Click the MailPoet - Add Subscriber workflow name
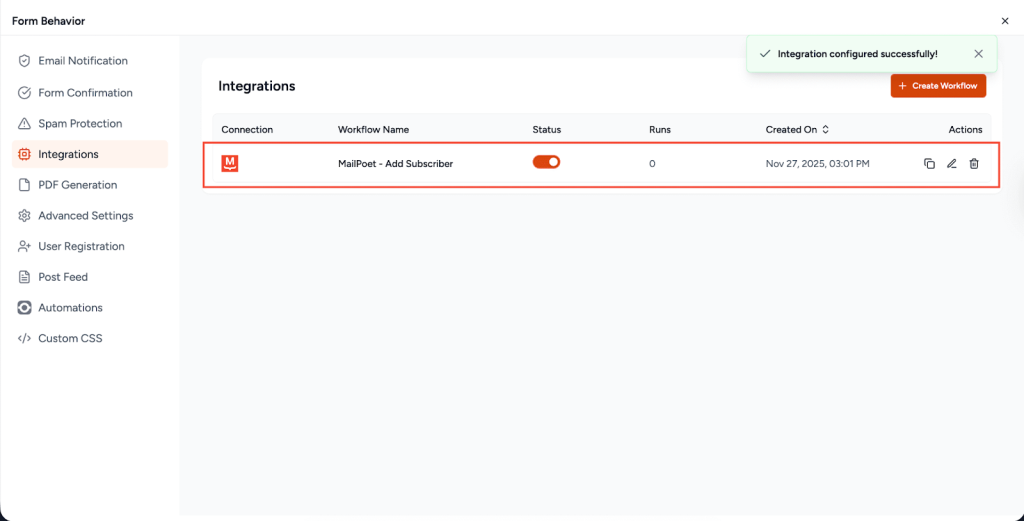Screen dimensions: 1024x521 [395, 164]
